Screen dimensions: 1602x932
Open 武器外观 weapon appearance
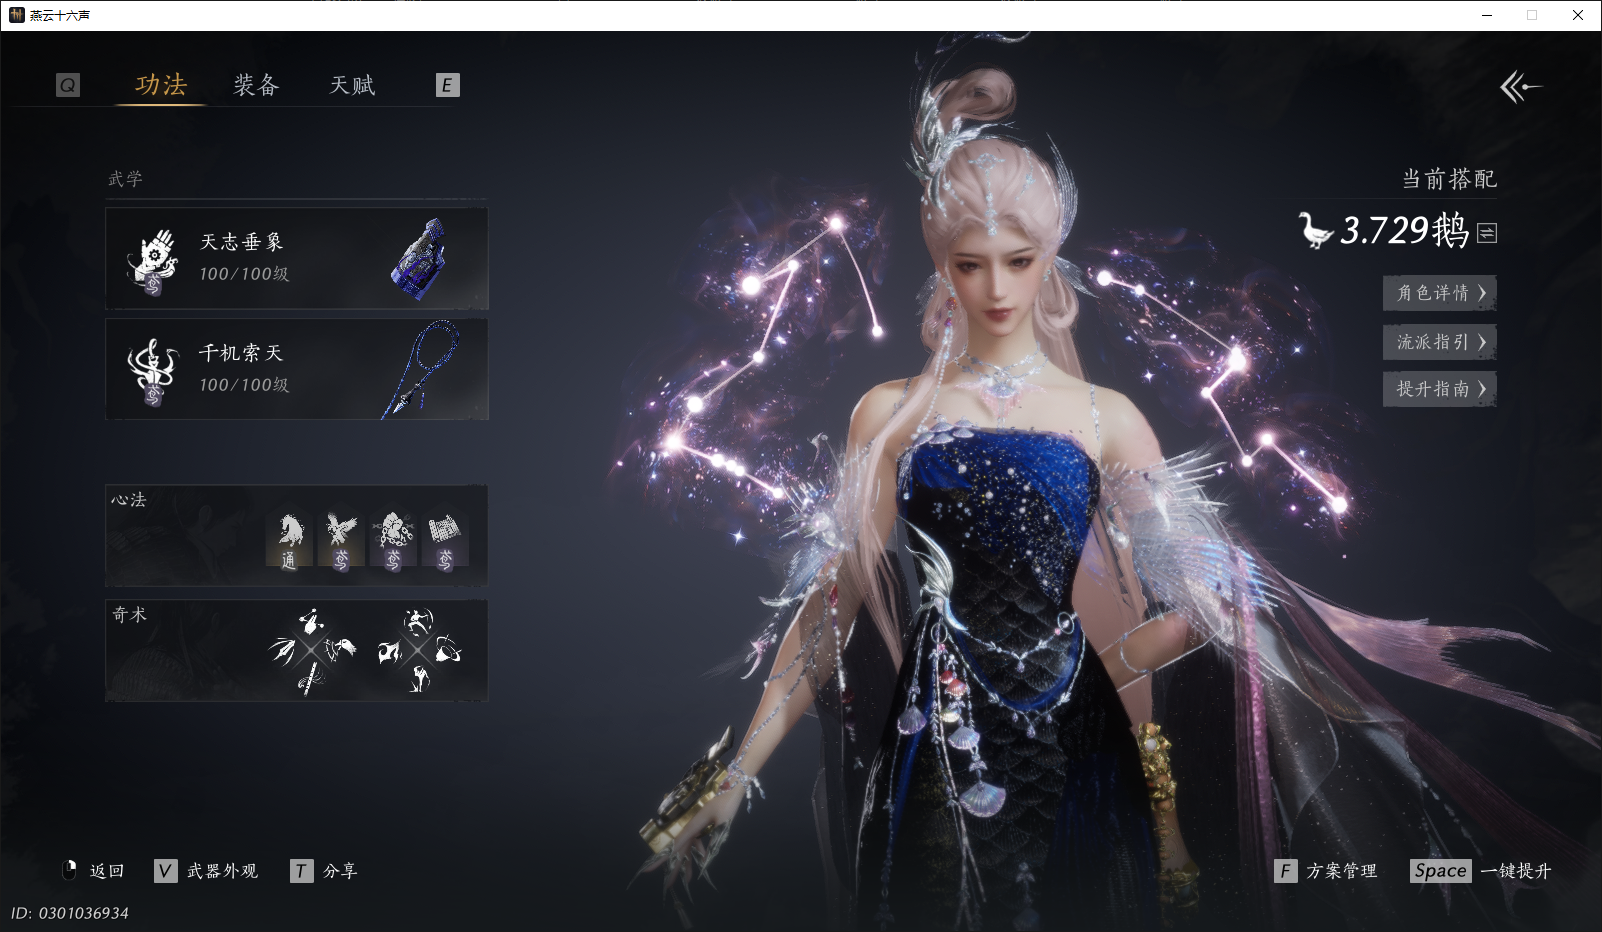[223, 871]
